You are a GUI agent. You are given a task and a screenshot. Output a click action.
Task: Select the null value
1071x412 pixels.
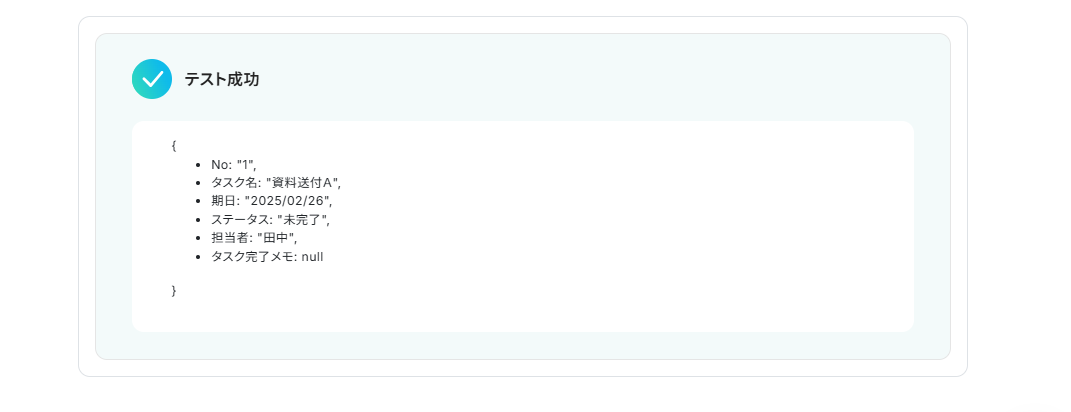click(312, 257)
